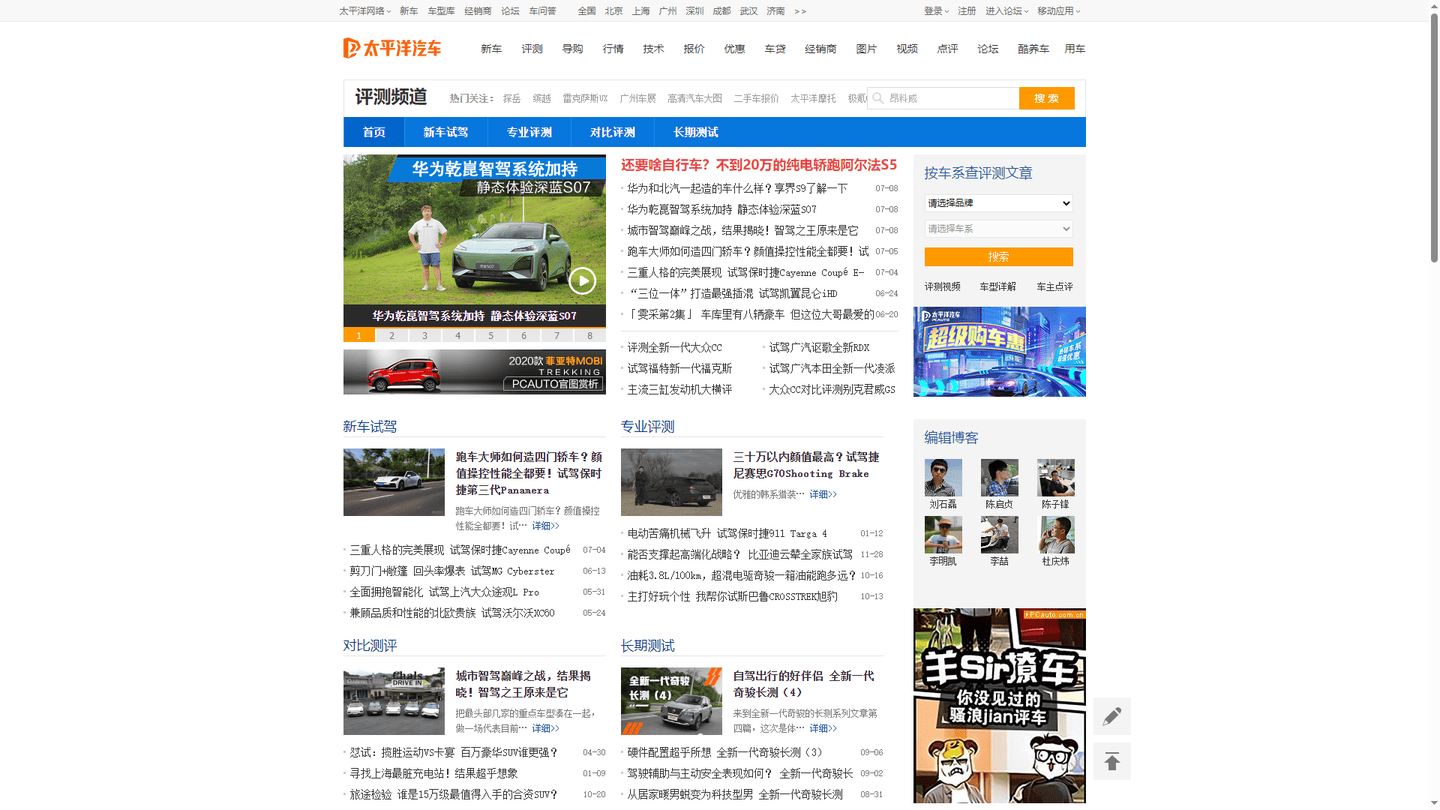The height and width of the screenshot is (810, 1440).
Task: Open 导购 in the main navigation
Action: 572,49
